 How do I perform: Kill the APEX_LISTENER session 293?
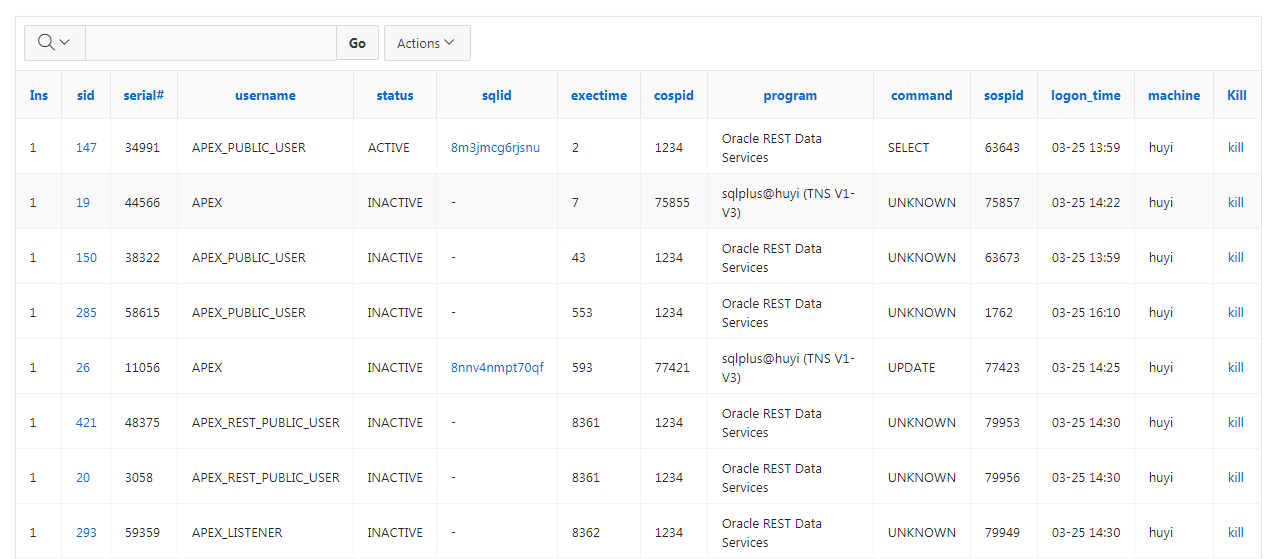pyautogui.click(x=1236, y=533)
